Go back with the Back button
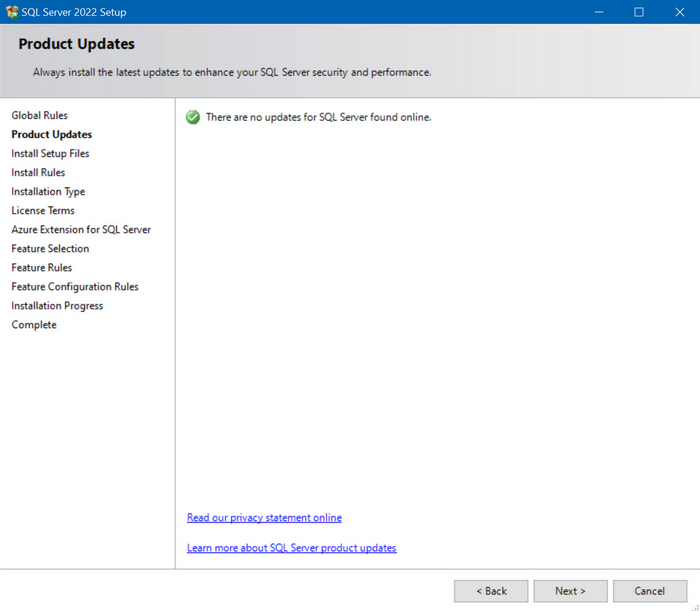Viewport: 700px width, 611px height. pyautogui.click(x=490, y=591)
